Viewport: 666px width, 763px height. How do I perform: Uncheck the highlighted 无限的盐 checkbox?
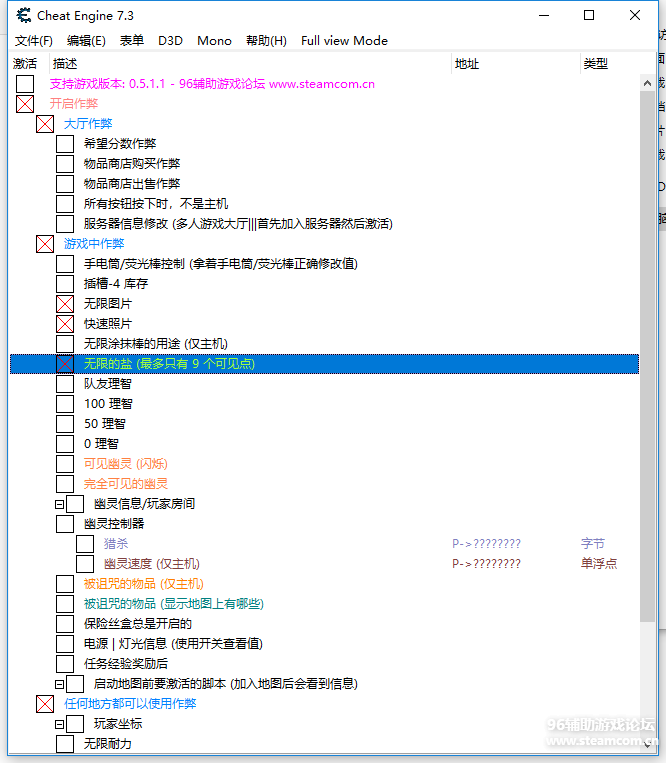click(65, 364)
